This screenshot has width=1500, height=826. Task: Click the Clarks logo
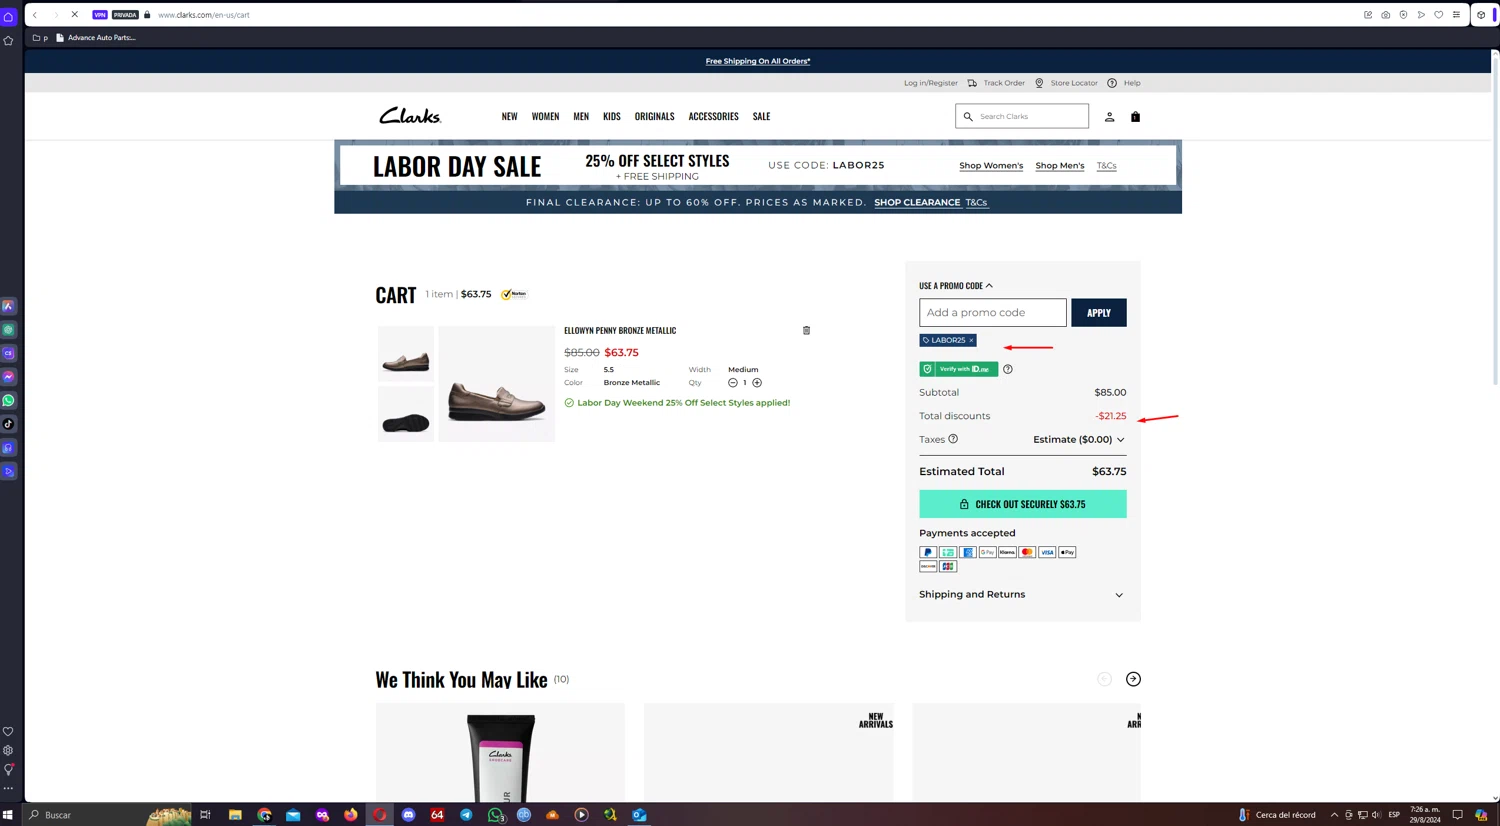(x=410, y=116)
